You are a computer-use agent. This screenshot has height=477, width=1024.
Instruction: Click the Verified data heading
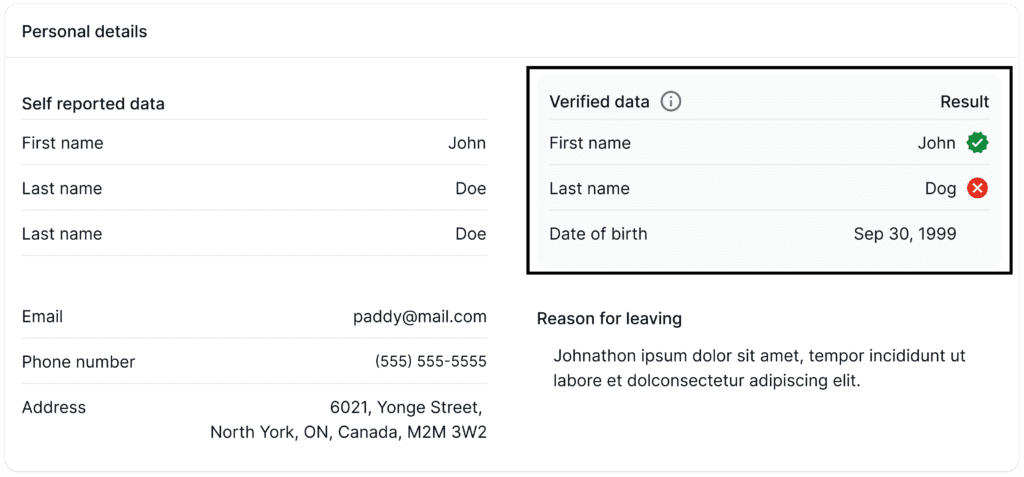[x=599, y=101]
